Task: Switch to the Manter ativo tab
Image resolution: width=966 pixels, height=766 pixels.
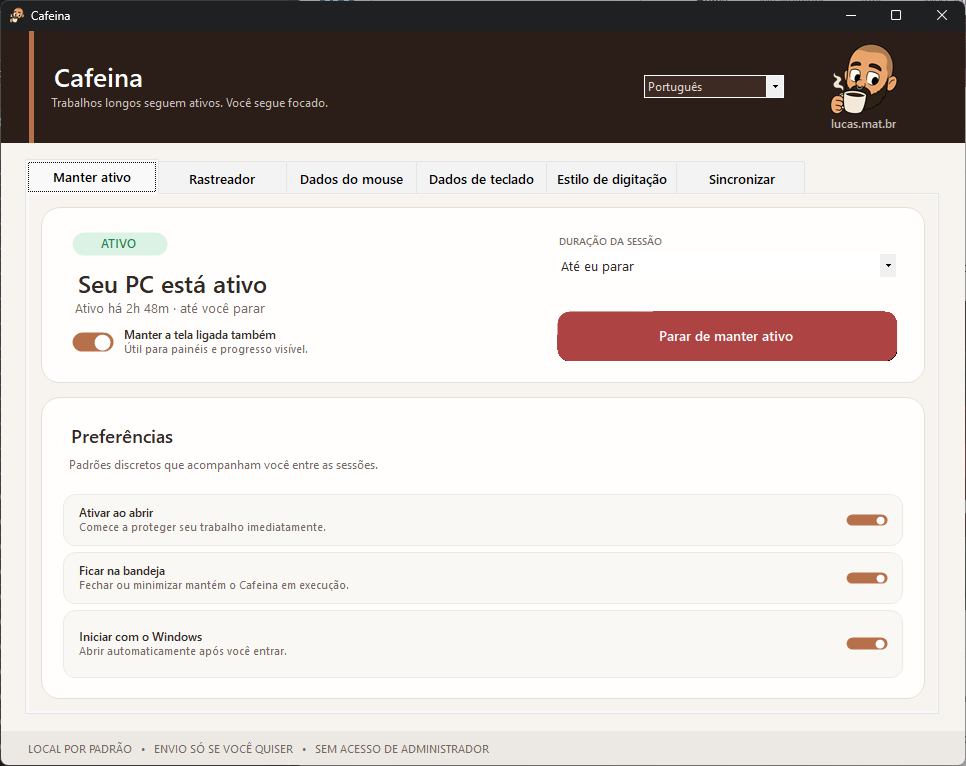Action: 92,177
